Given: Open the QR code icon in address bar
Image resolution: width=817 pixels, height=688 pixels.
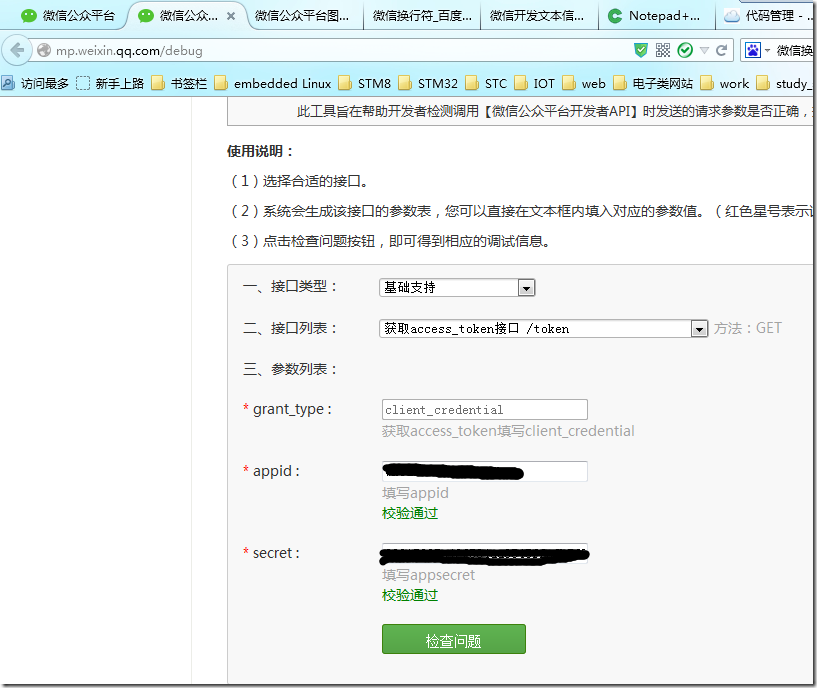Looking at the screenshot, I should (x=663, y=50).
